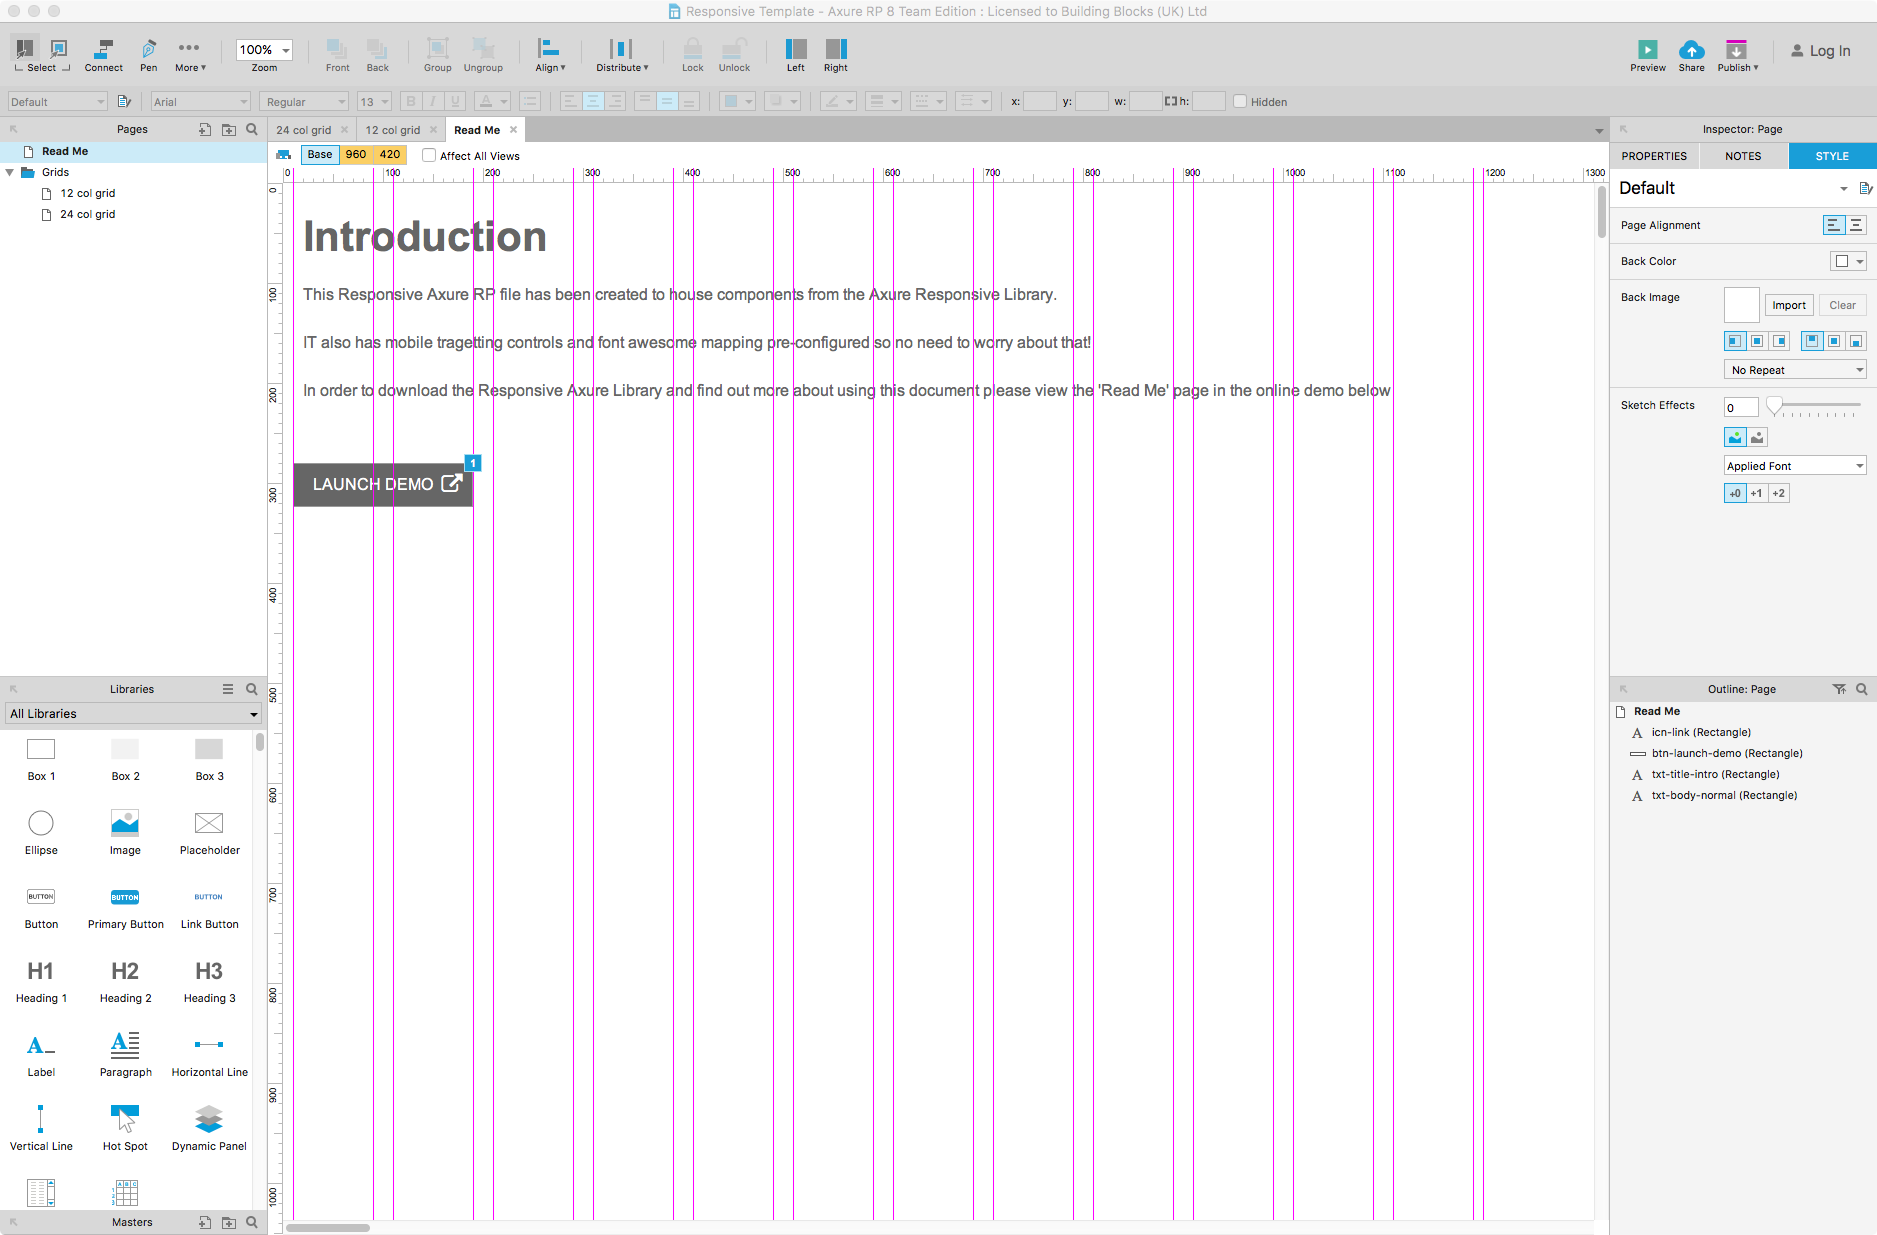
Task: Open the Zoom percentage dropdown
Action: click(286, 50)
